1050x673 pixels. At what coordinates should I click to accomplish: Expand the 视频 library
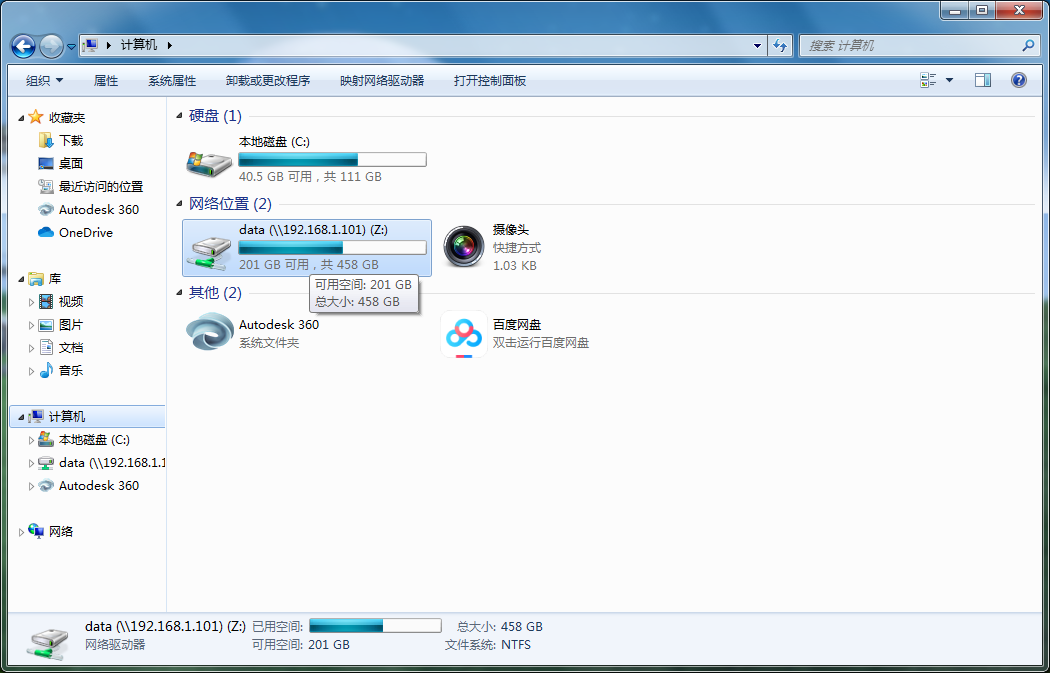click(31, 302)
